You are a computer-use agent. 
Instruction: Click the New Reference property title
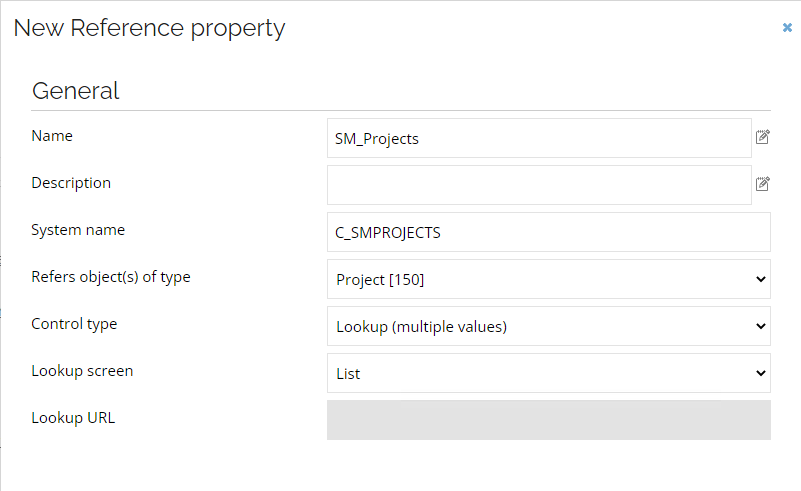pyautogui.click(x=149, y=29)
